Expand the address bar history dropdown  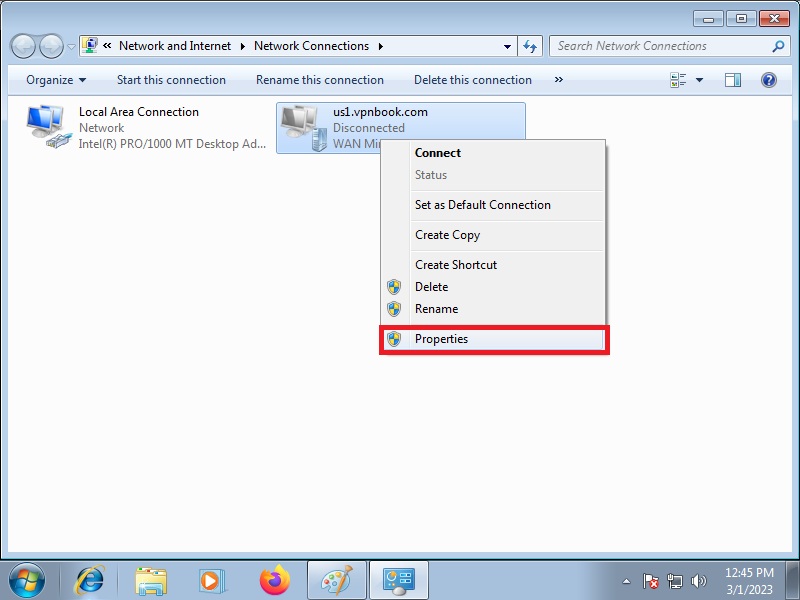click(508, 46)
